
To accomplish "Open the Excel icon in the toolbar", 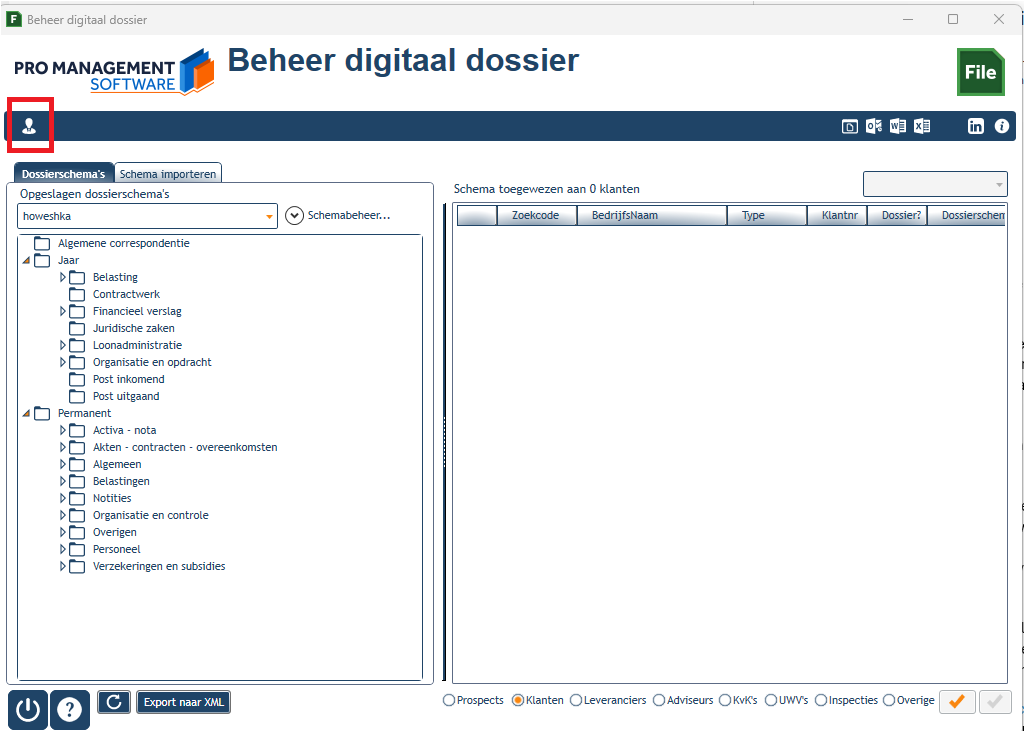I will (x=922, y=126).
